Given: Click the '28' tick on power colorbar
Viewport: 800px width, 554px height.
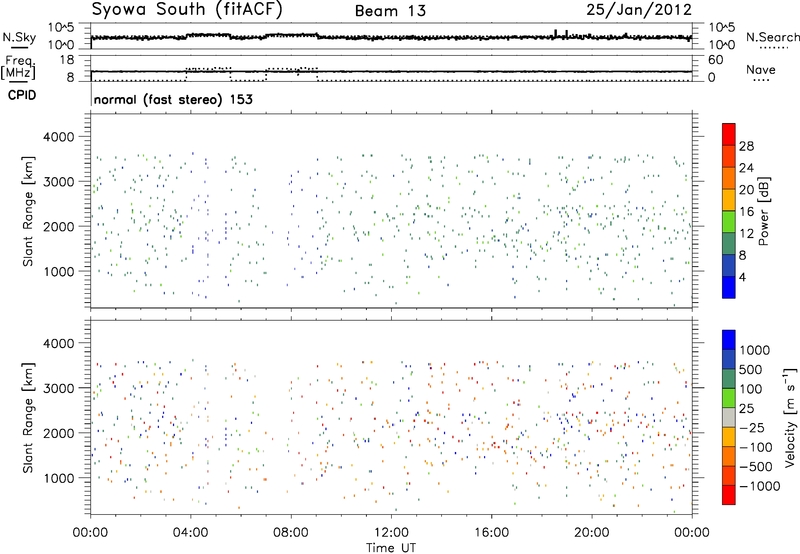Looking at the screenshot, I should (746, 146).
